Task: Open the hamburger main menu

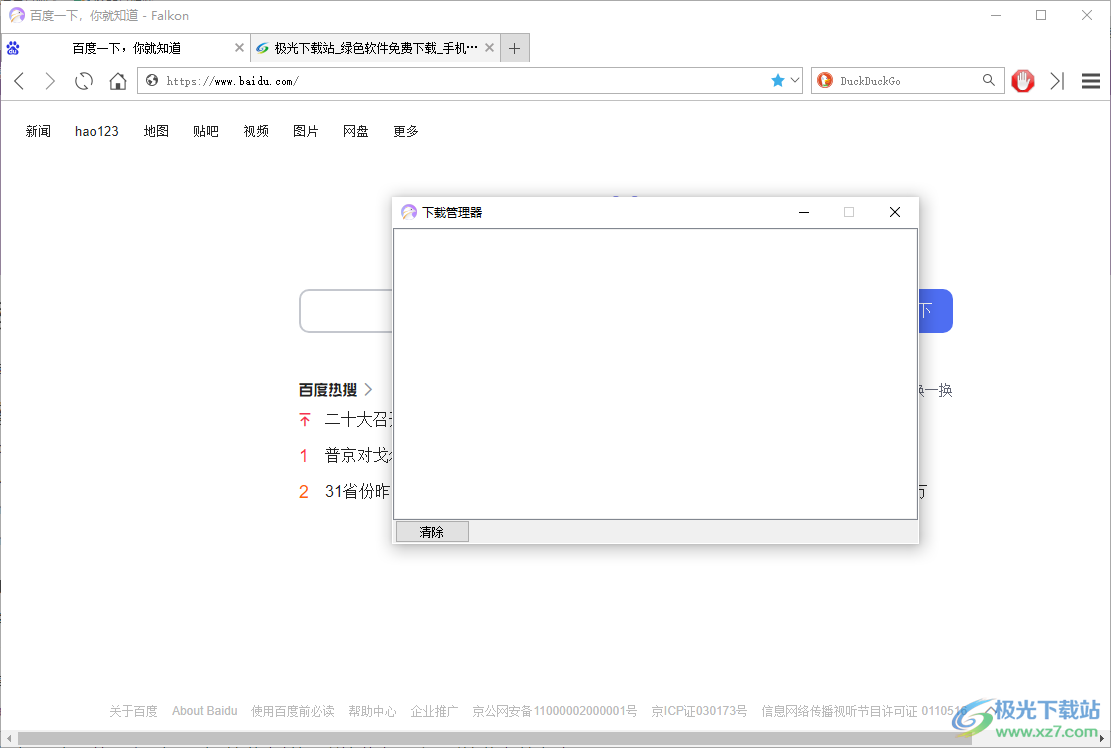Action: point(1091,81)
